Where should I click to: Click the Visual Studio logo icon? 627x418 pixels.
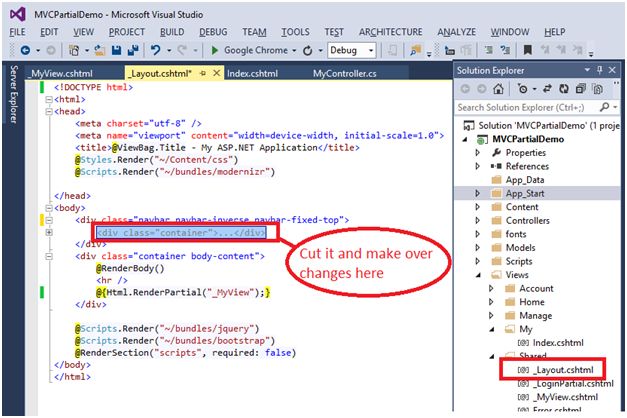(18, 14)
